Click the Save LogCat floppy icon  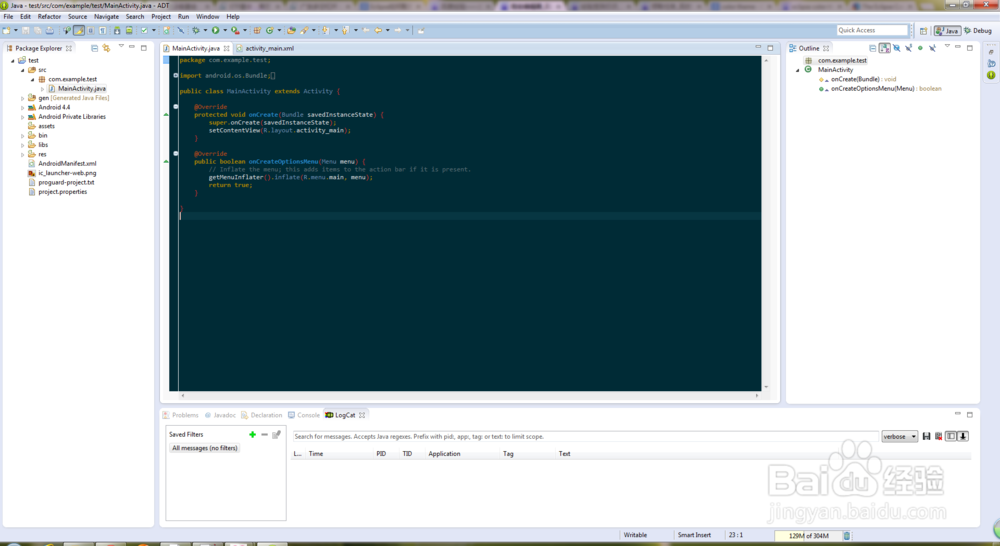pos(926,437)
